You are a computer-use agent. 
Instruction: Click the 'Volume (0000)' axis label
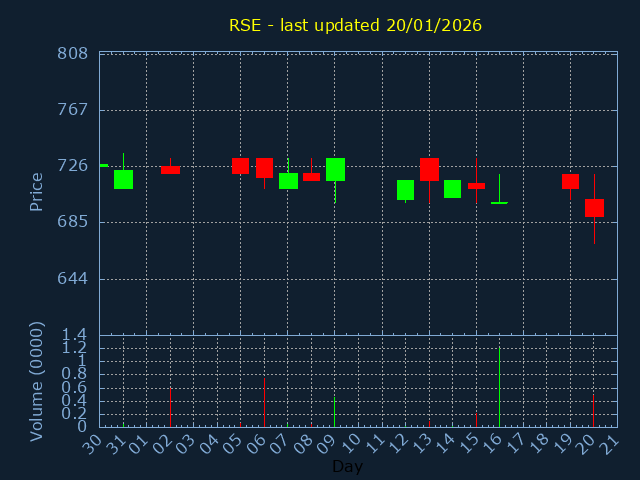(36, 381)
